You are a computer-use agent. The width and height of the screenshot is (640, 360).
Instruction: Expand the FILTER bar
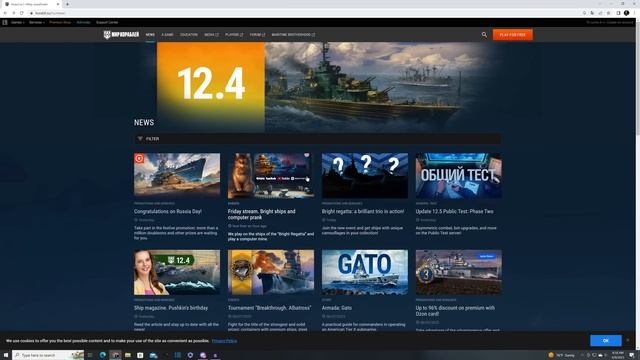pos(317,139)
